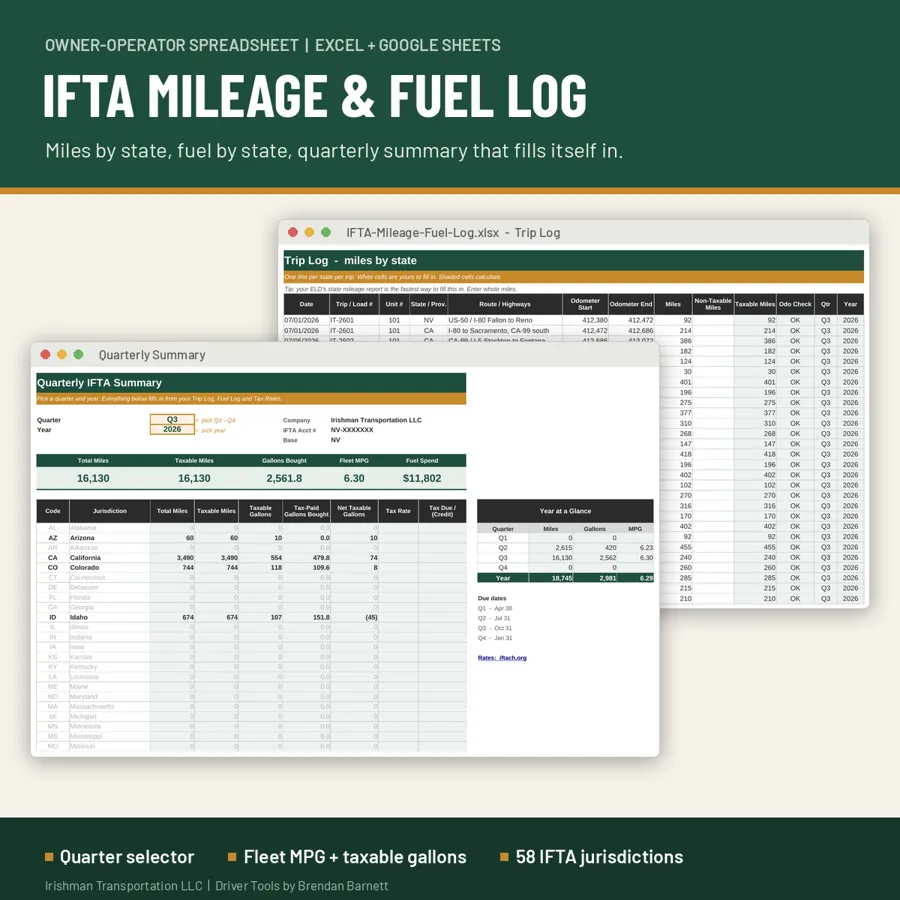Image resolution: width=900 pixels, height=900 pixels.
Task: Select the Non-Taxable Miles column header
Action: tap(713, 304)
